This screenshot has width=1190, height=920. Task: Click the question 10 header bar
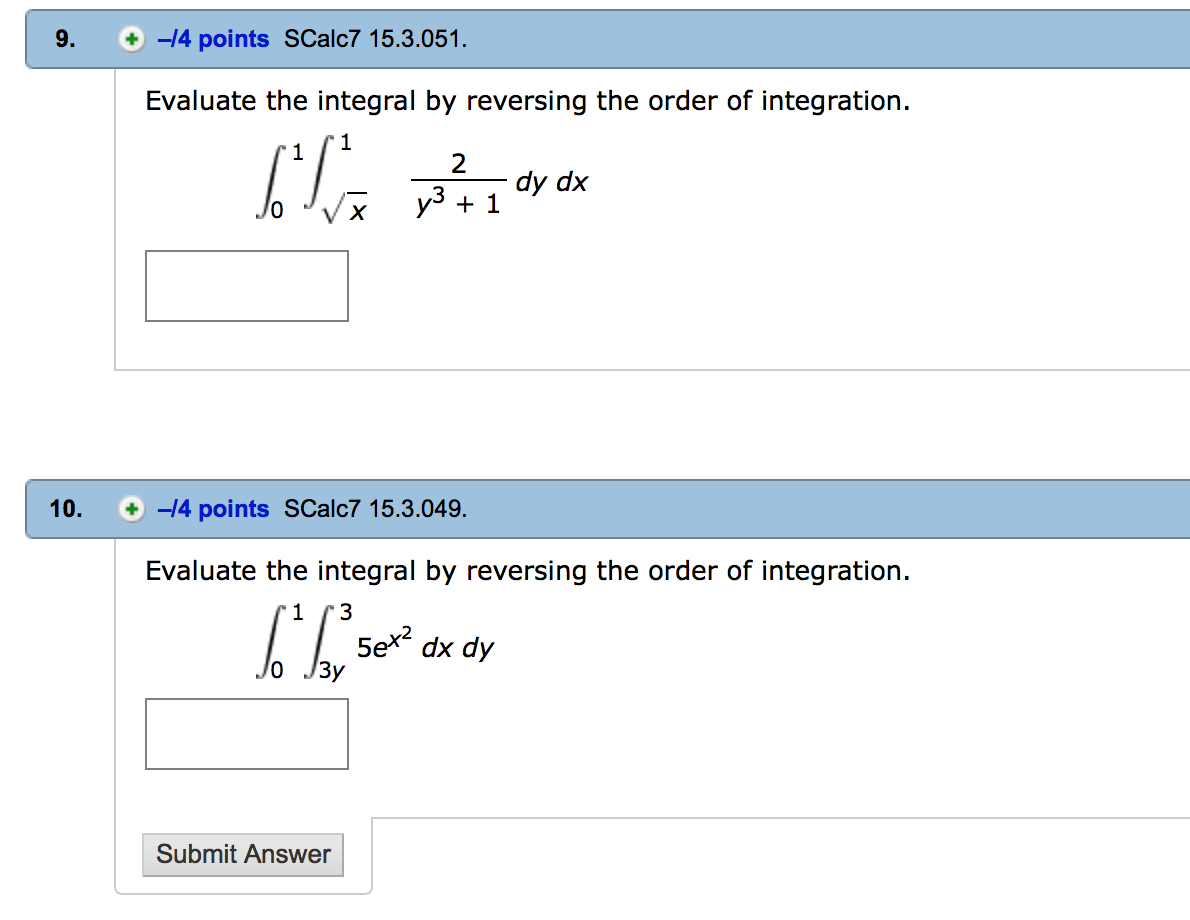[x=600, y=509]
